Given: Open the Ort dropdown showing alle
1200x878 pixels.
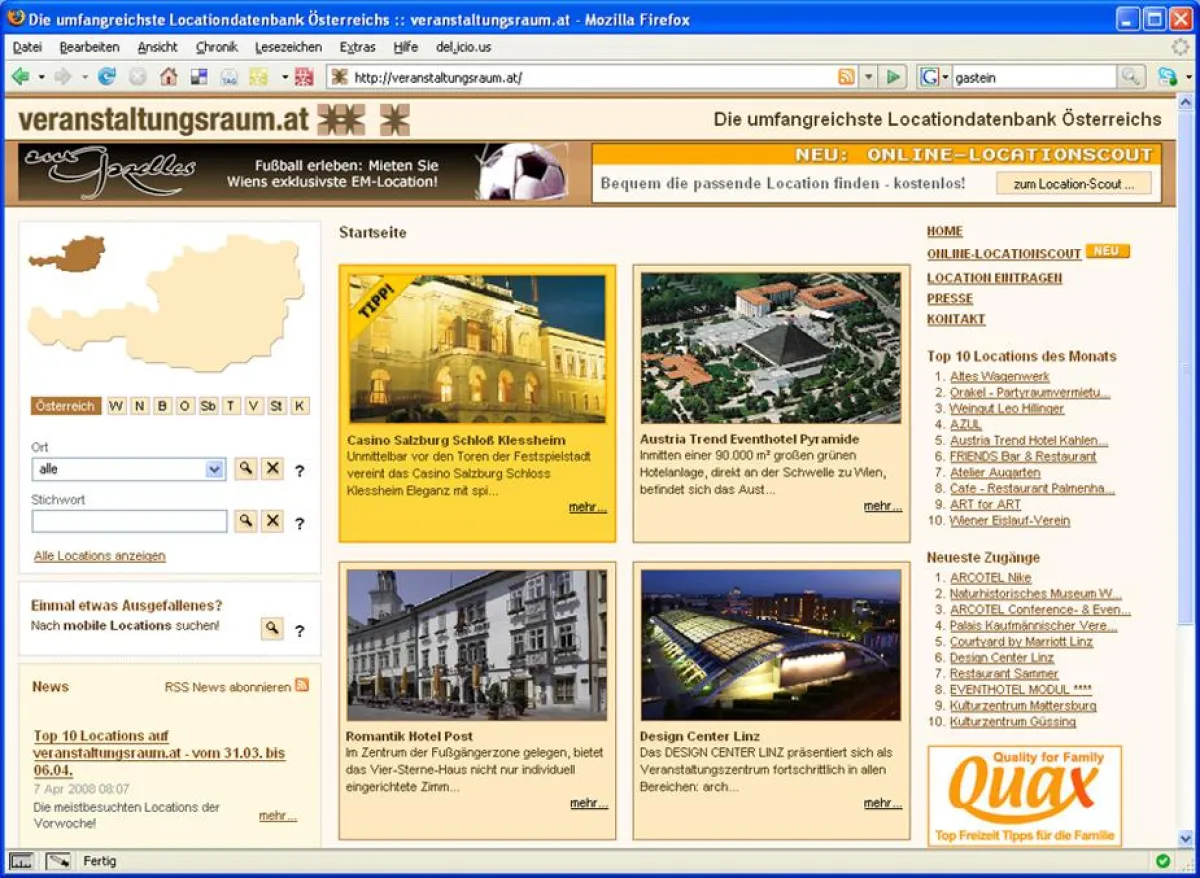Looking at the screenshot, I should (x=214, y=469).
